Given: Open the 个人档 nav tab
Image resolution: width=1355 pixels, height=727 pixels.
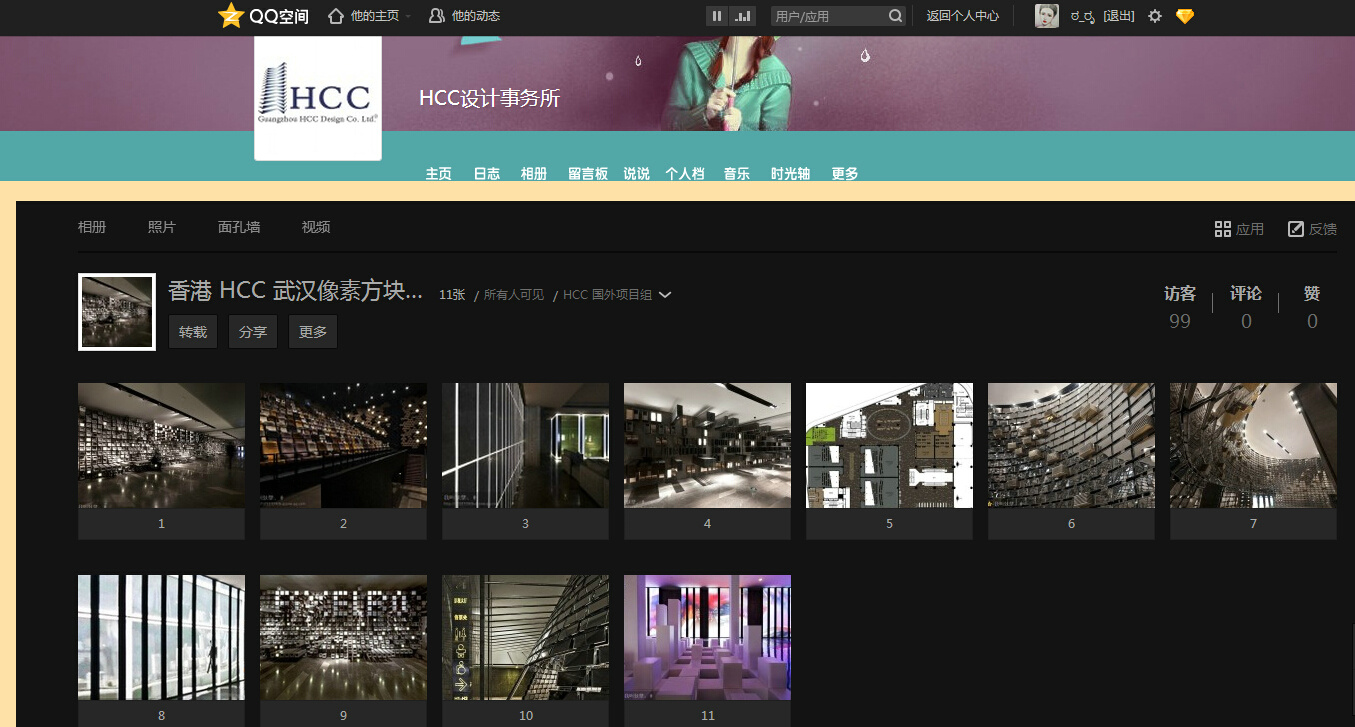Looking at the screenshot, I should click(686, 174).
